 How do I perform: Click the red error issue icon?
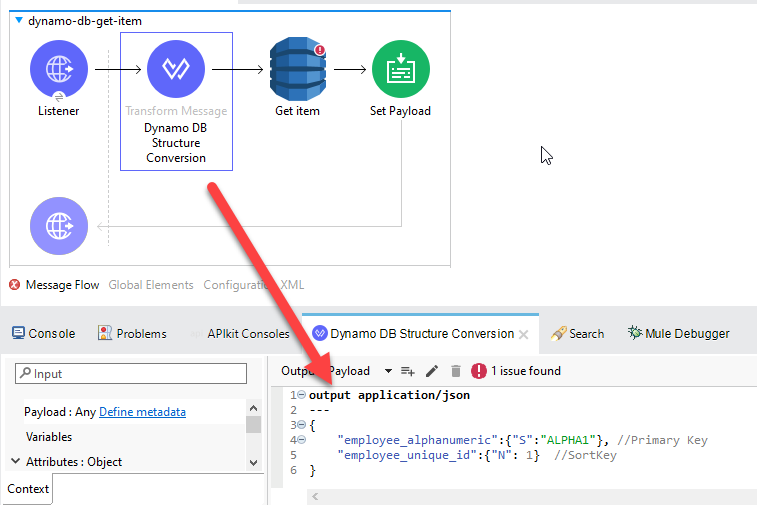pyautogui.click(x=479, y=371)
